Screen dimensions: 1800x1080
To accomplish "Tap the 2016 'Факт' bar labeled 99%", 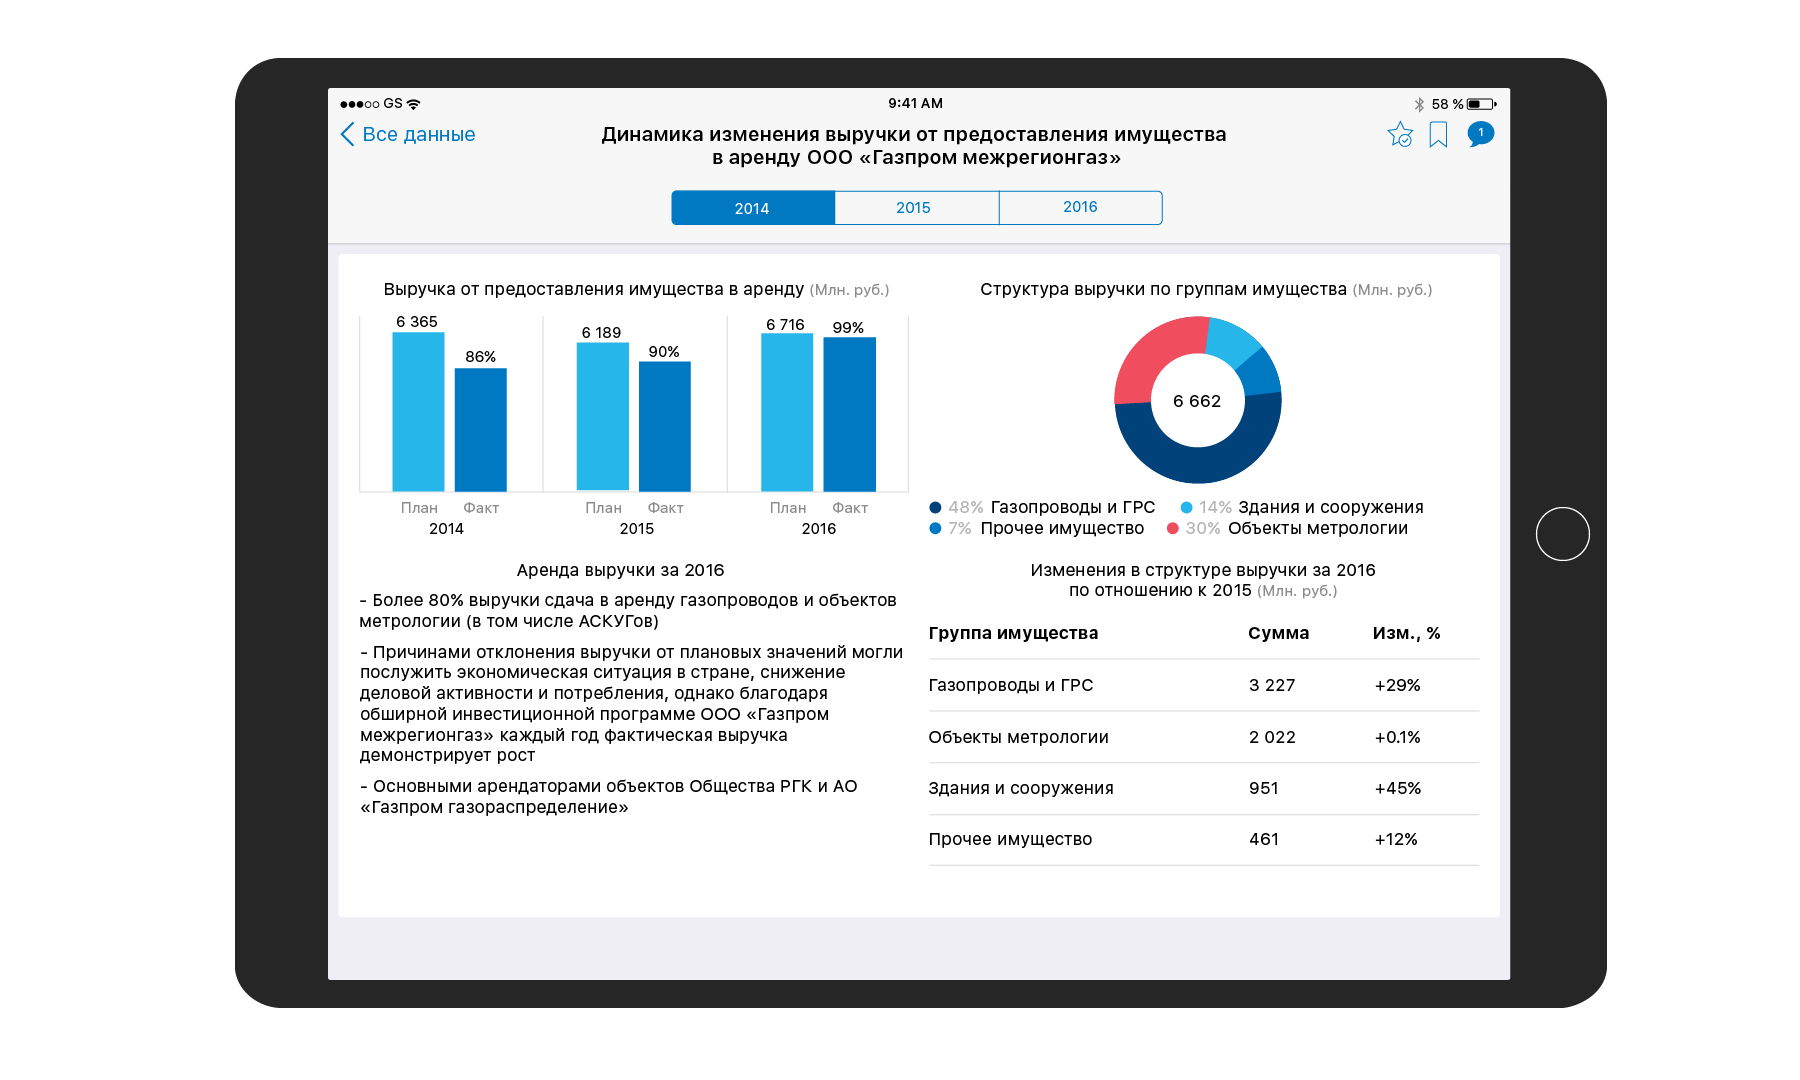I will coord(849,414).
